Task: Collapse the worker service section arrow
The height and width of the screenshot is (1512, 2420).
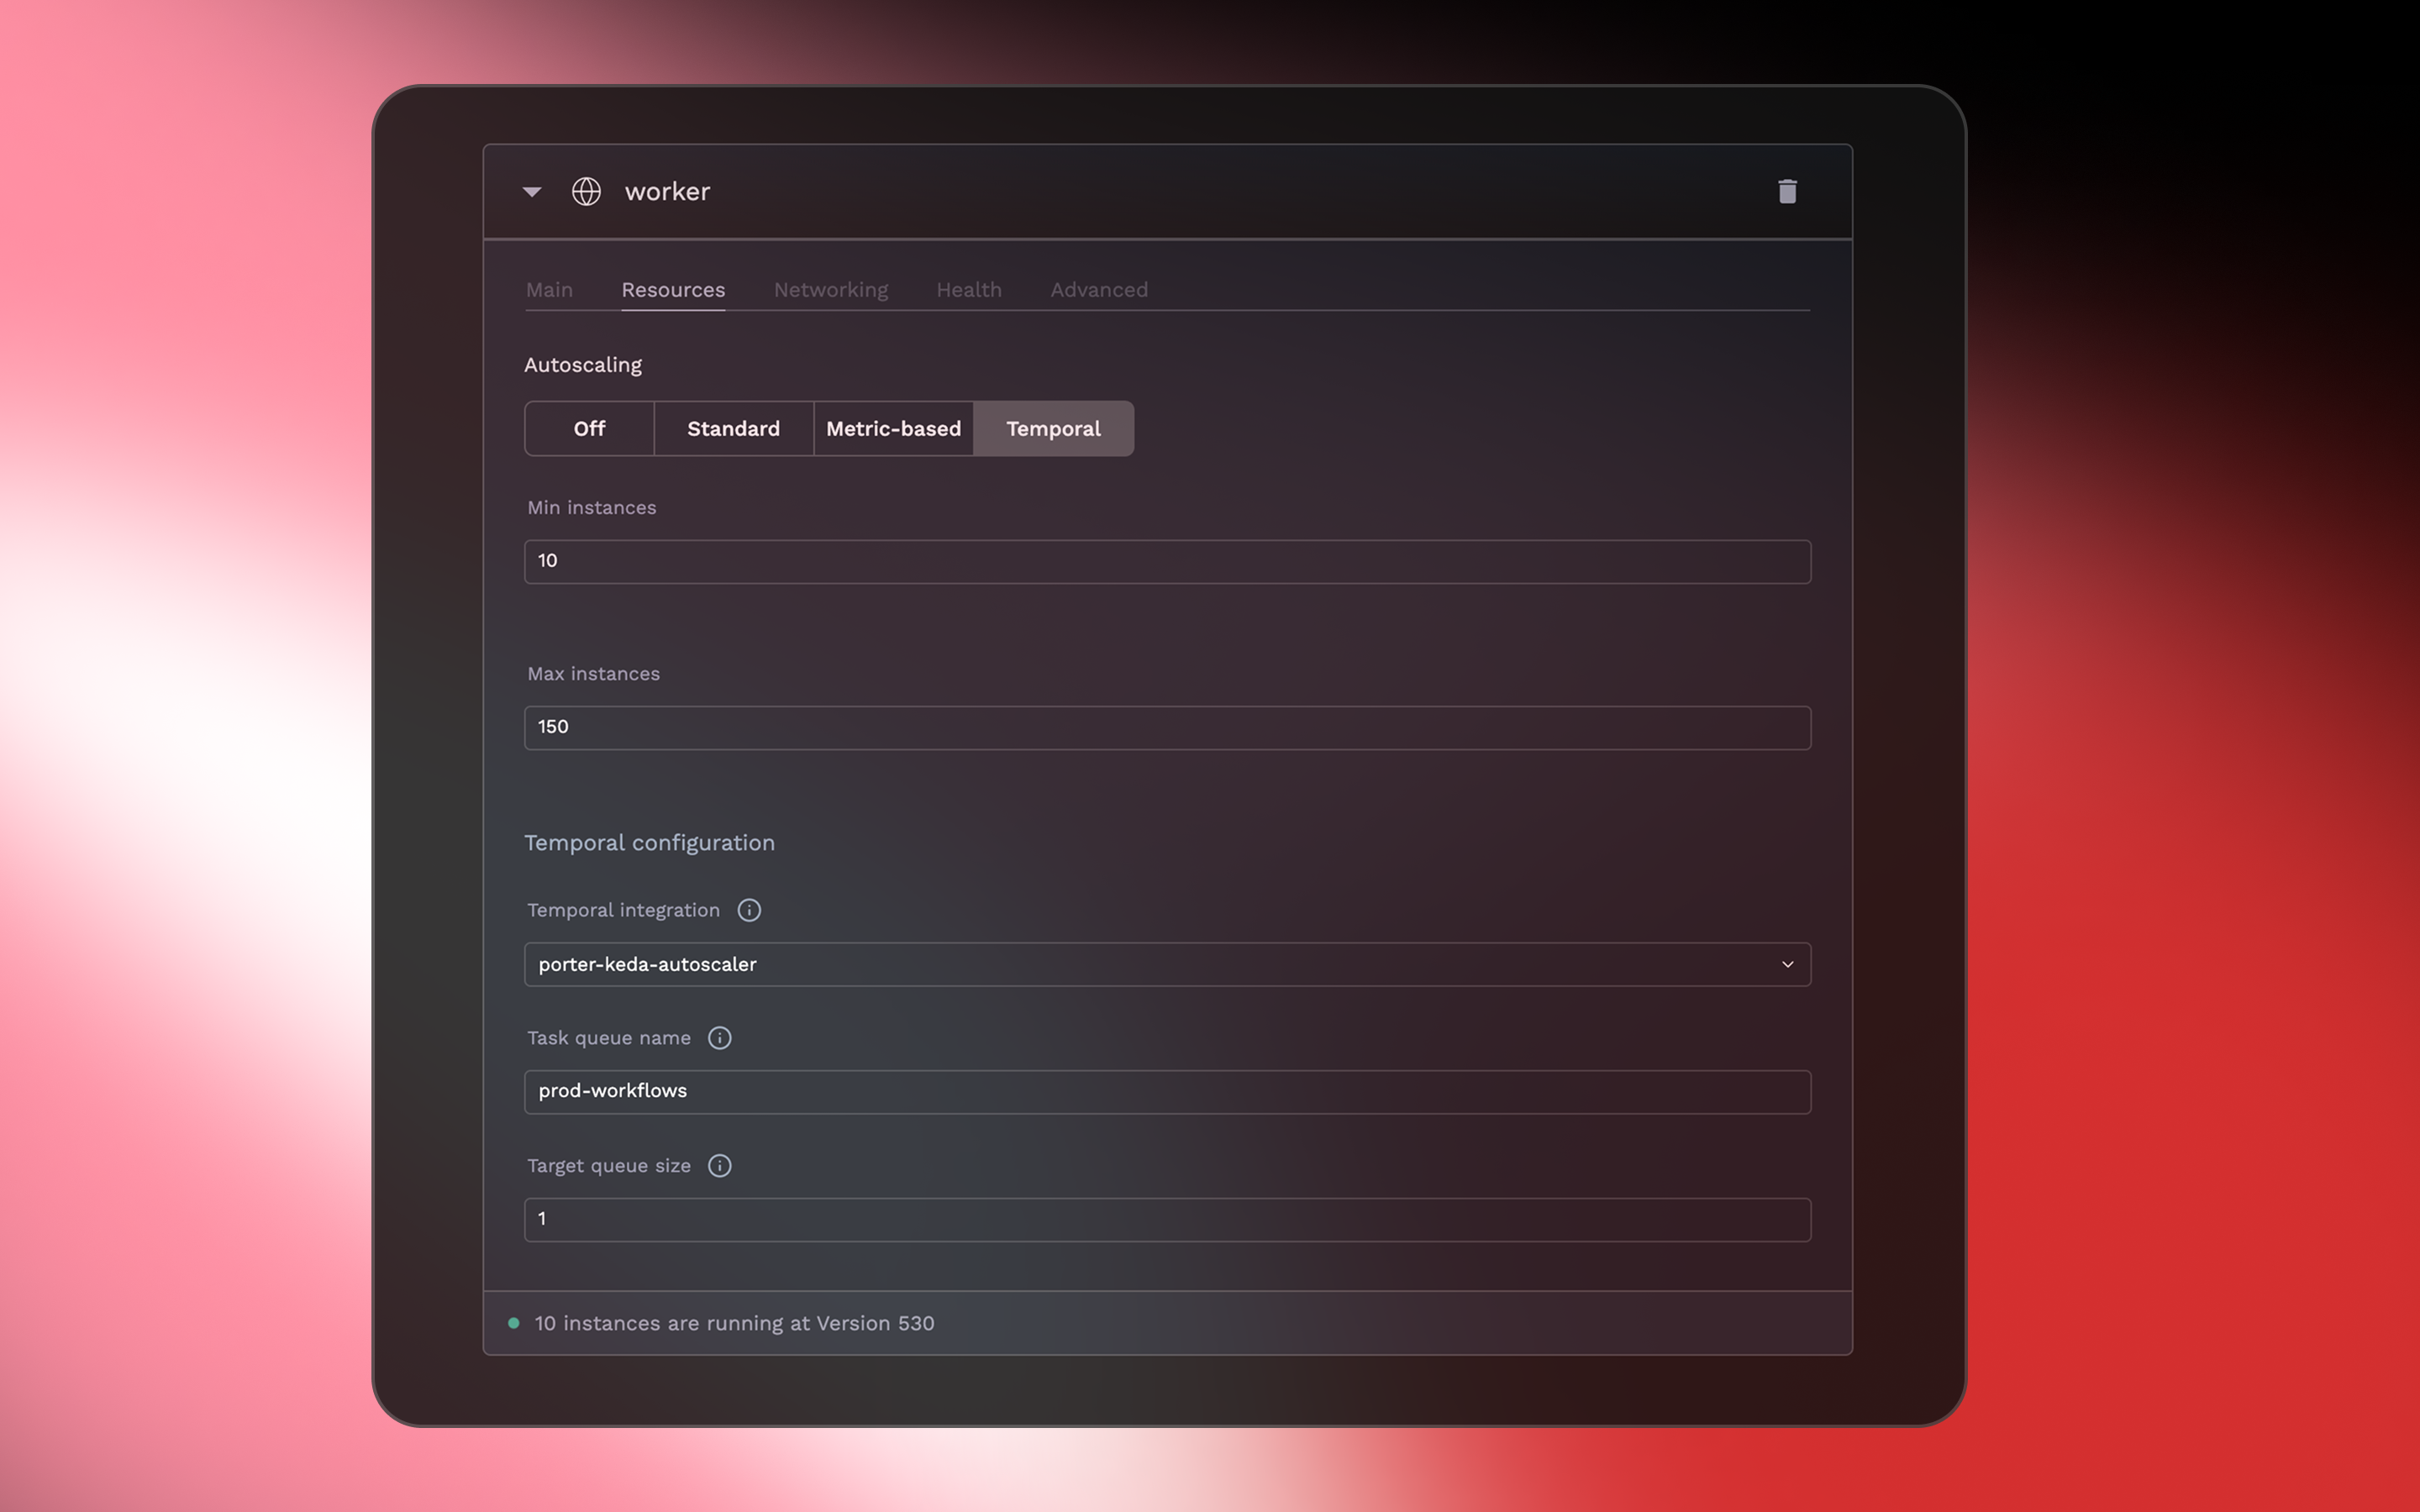Action: pyautogui.click(x=532, y=191)
